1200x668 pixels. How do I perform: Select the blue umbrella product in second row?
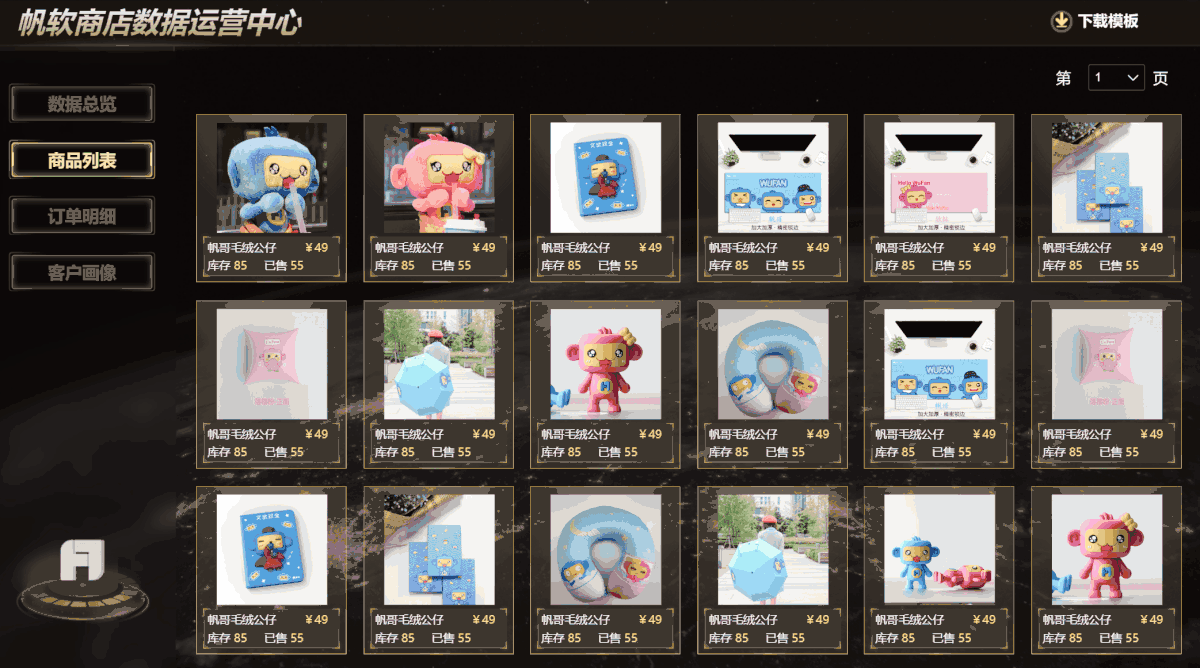tap(439, 364)
